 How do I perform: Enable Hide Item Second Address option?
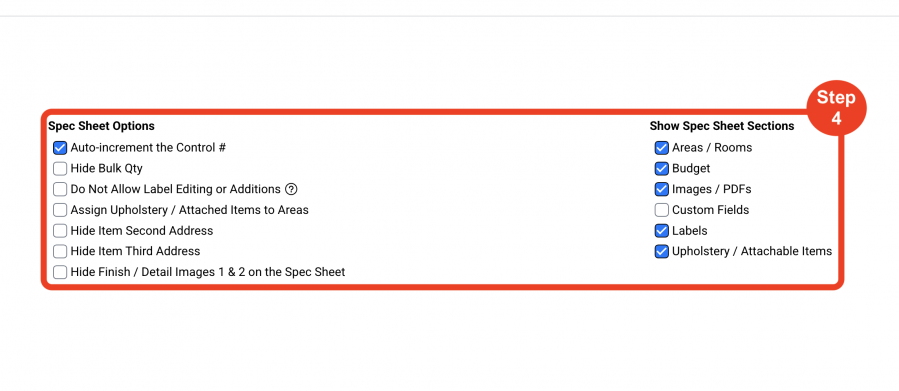pos(60,230)
